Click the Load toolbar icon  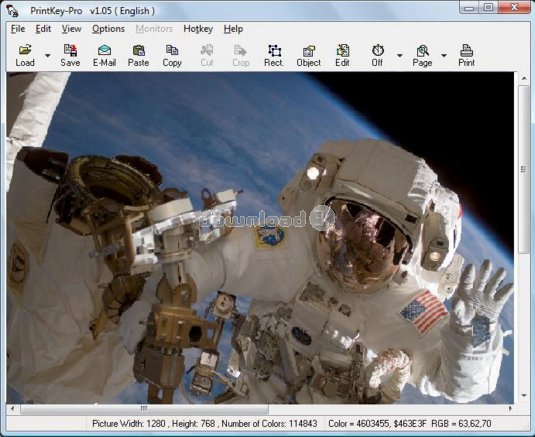point(25,55)
